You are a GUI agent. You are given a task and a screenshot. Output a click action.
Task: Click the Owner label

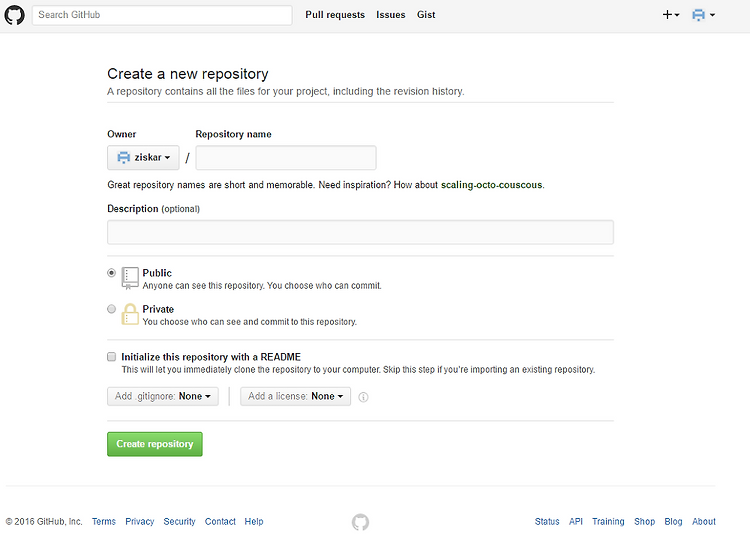(x=121, y=134)
